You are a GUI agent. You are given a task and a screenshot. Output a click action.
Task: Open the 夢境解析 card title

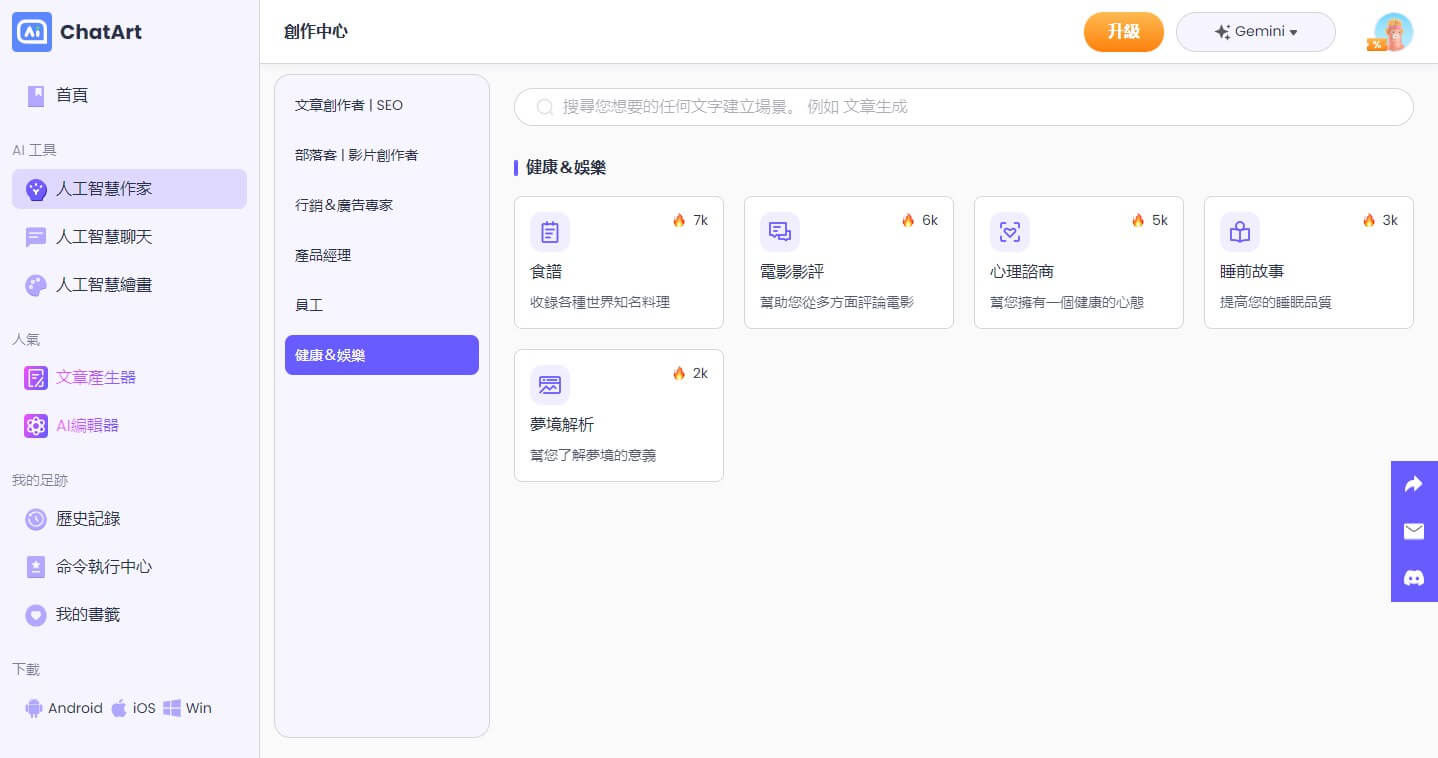point(562,425)
